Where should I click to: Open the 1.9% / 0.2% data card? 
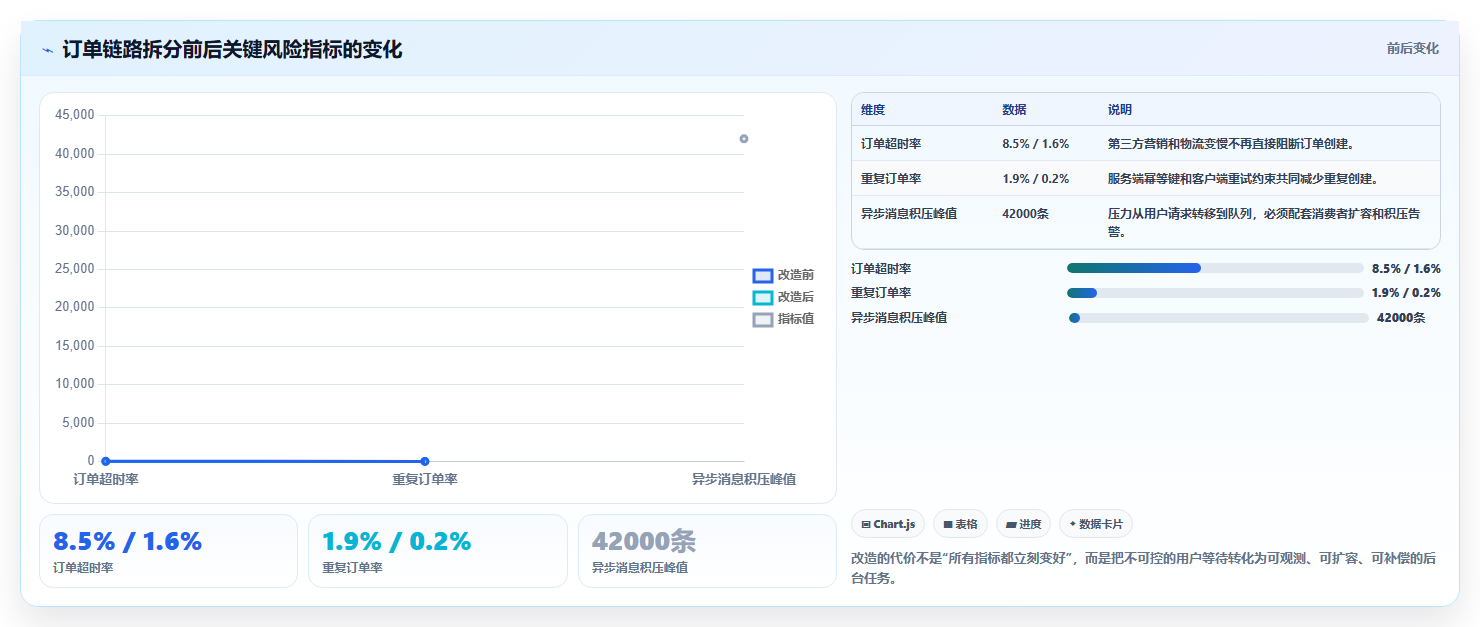tap(438, 551)
